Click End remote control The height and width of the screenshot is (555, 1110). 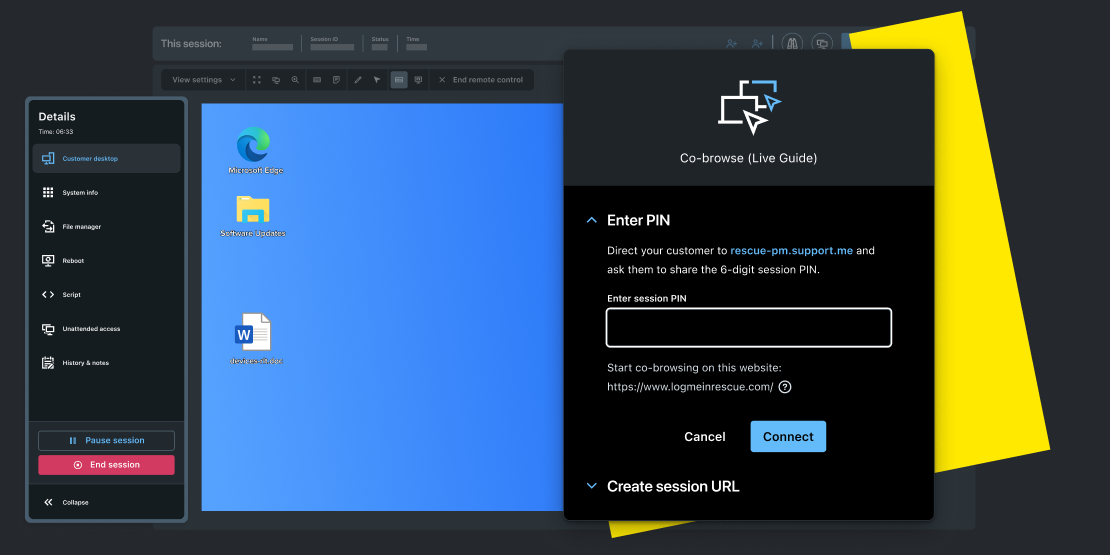481,80
